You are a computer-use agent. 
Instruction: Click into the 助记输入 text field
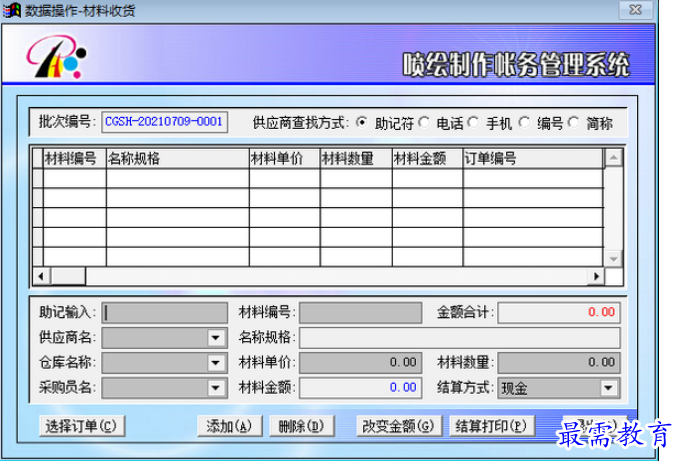coord(165,312)
